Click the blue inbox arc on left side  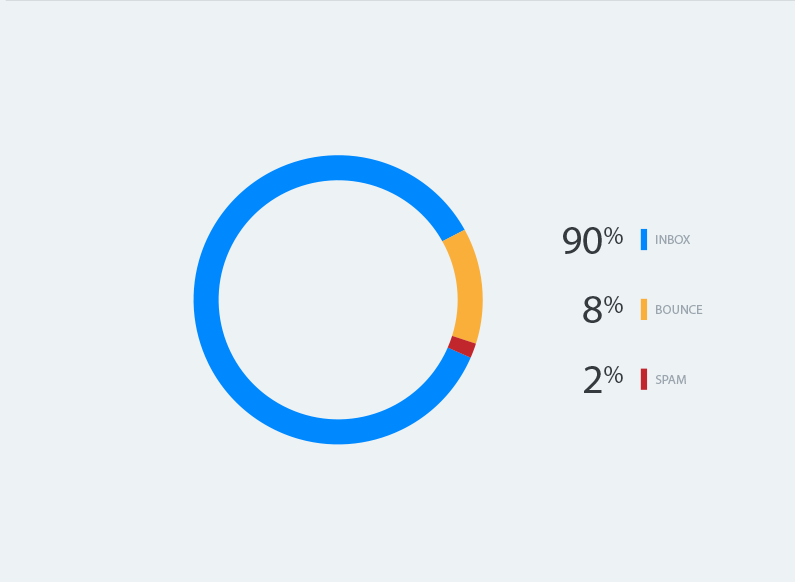pyautogui.click(x=206, y=300)
